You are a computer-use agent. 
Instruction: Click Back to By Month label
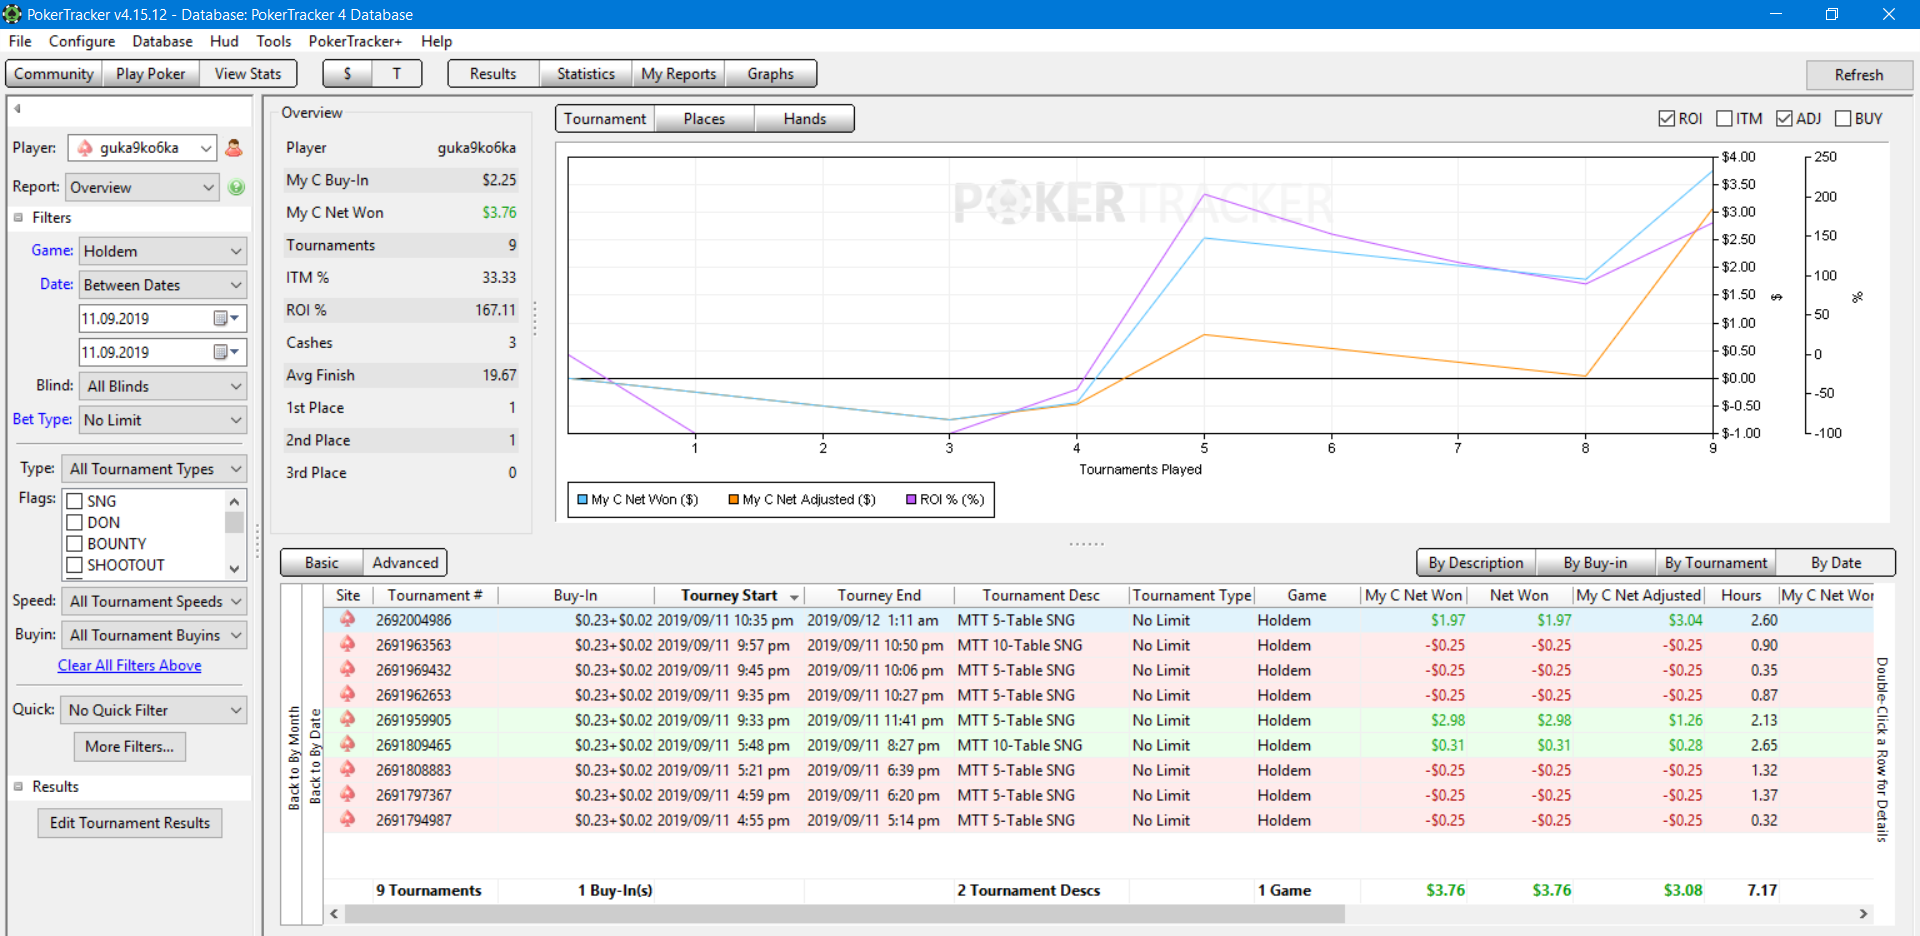click(x=294, y=757)
